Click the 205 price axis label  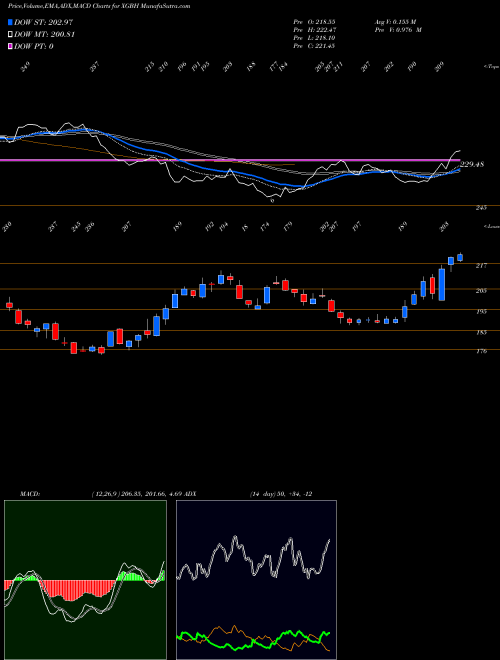481,290
